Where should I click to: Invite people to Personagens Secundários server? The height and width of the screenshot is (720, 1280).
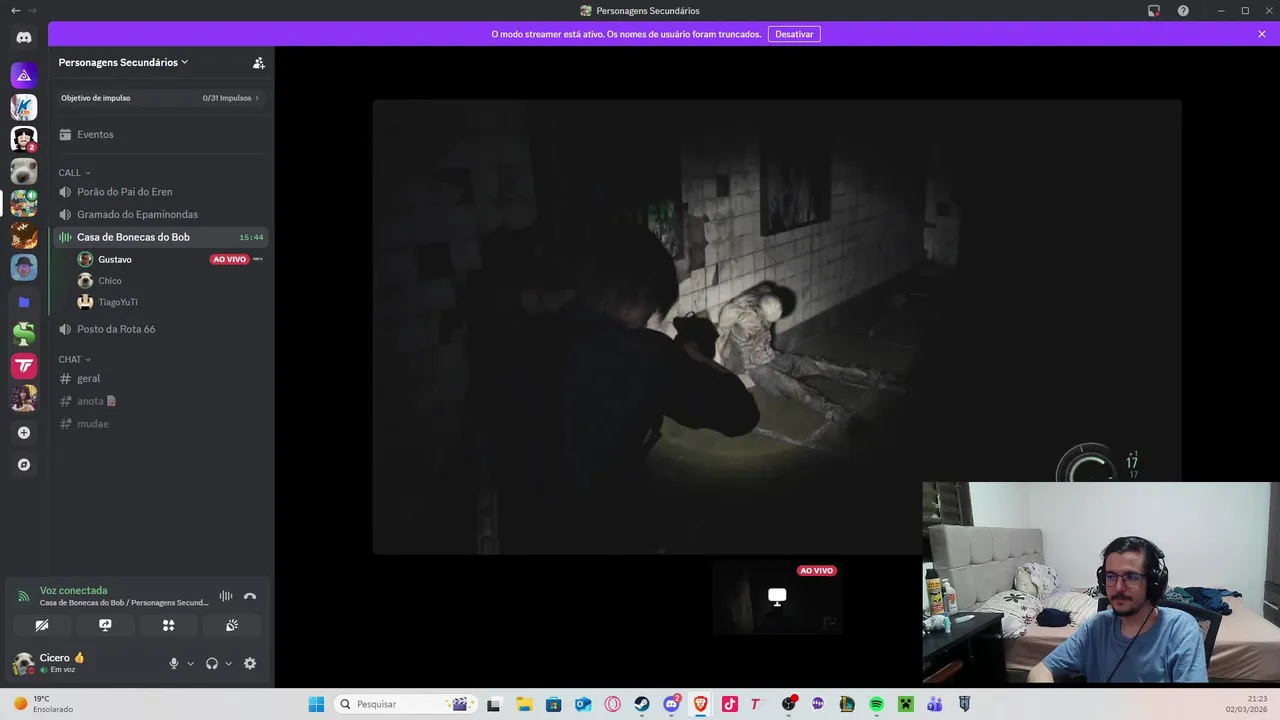258,62
